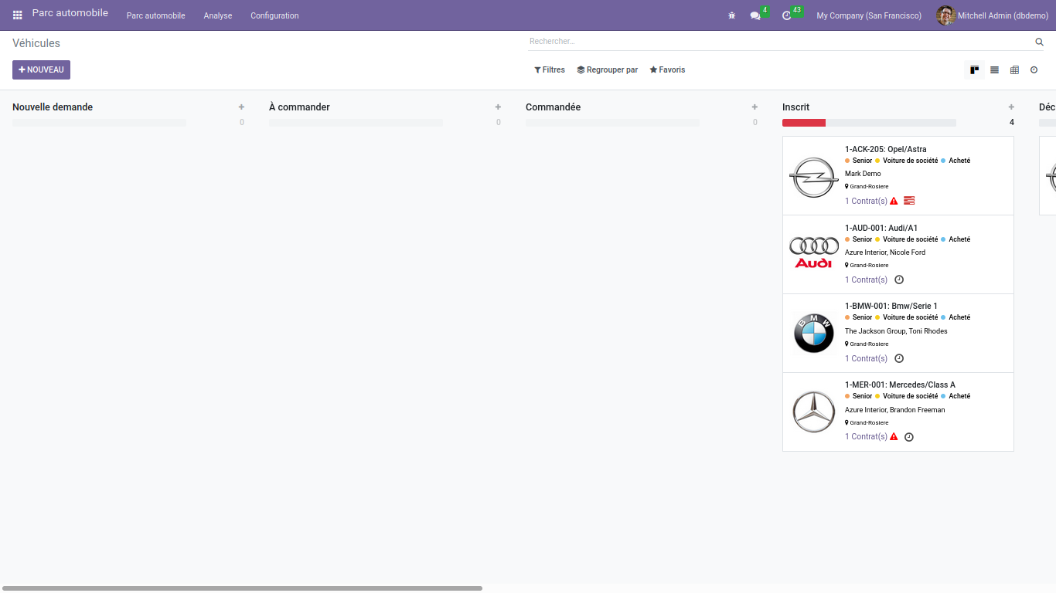
Task: Click the activity clock on the Audi/A1 card
Action: pos(898,280)
